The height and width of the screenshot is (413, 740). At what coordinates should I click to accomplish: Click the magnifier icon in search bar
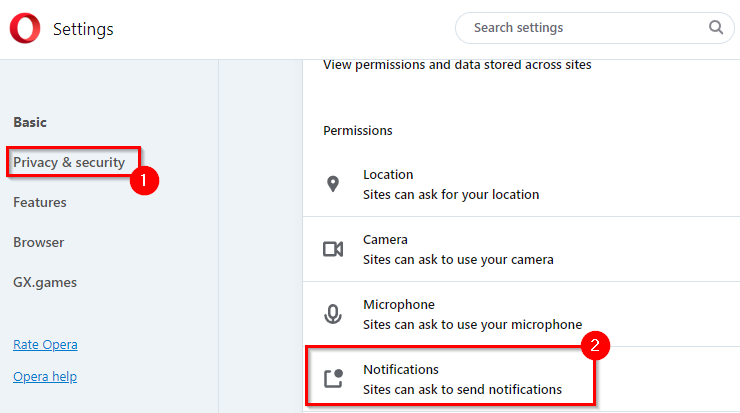715,28
